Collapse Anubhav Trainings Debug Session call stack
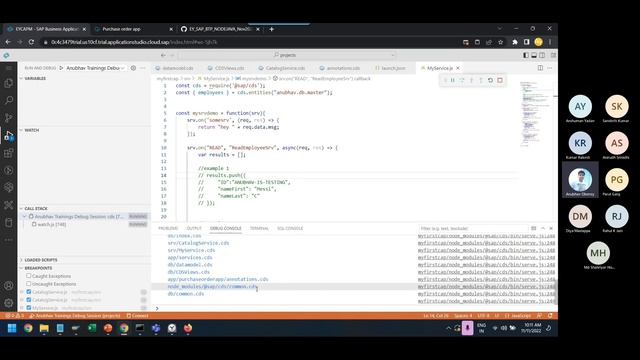 [24, 216]
